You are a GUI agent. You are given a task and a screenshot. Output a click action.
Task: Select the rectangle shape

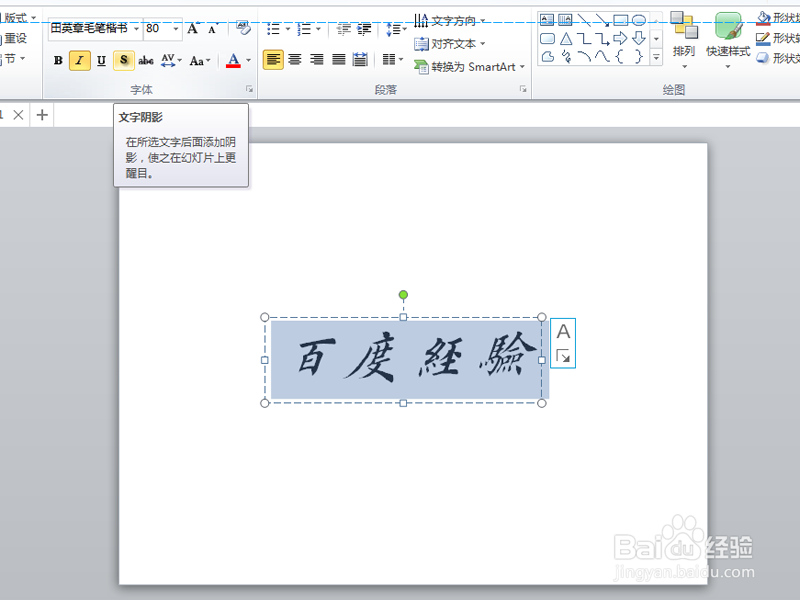(620, 20)
